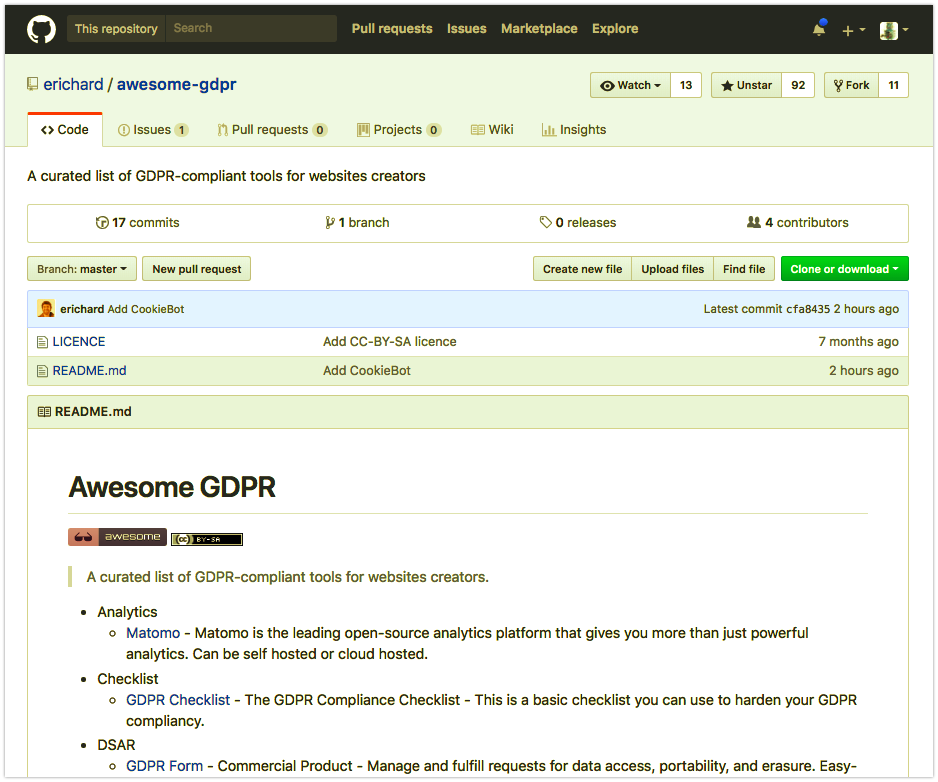Open latest commit message Add CookieBot

146,309
